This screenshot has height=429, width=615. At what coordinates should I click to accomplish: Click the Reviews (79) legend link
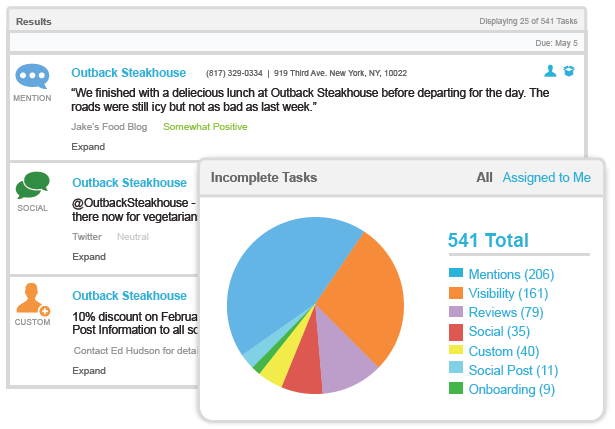[x=506, y=313]
